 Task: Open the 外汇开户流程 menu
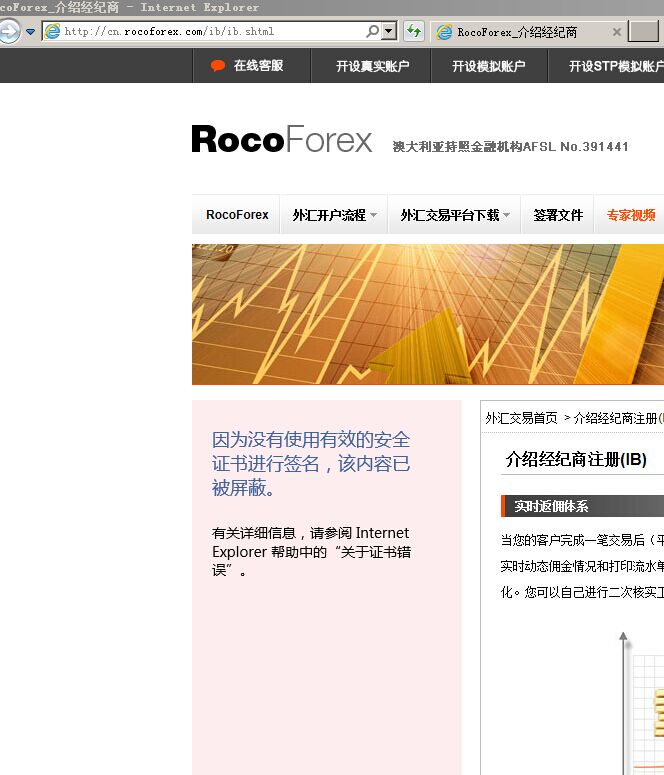click(329, 215)
